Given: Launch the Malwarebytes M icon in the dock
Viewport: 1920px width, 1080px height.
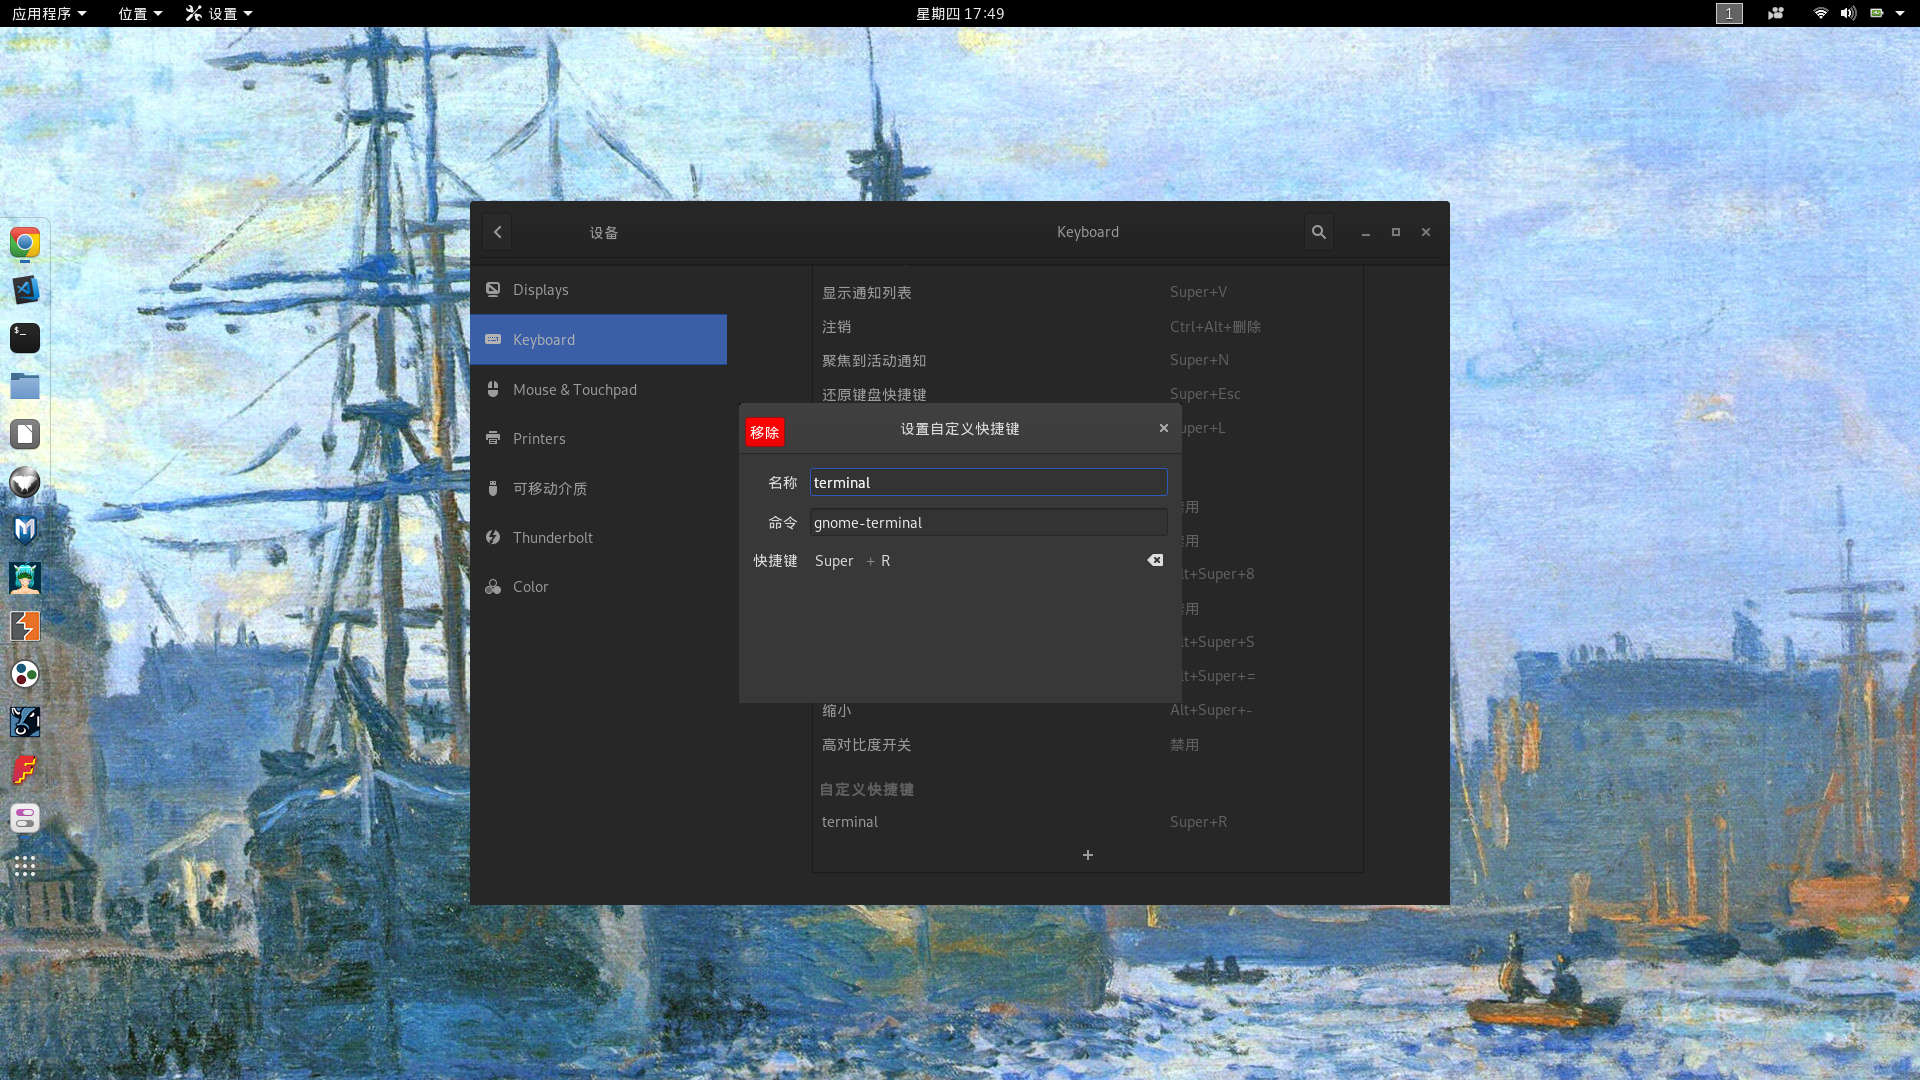Looking at the screenshot, I should tap(25, 530).
